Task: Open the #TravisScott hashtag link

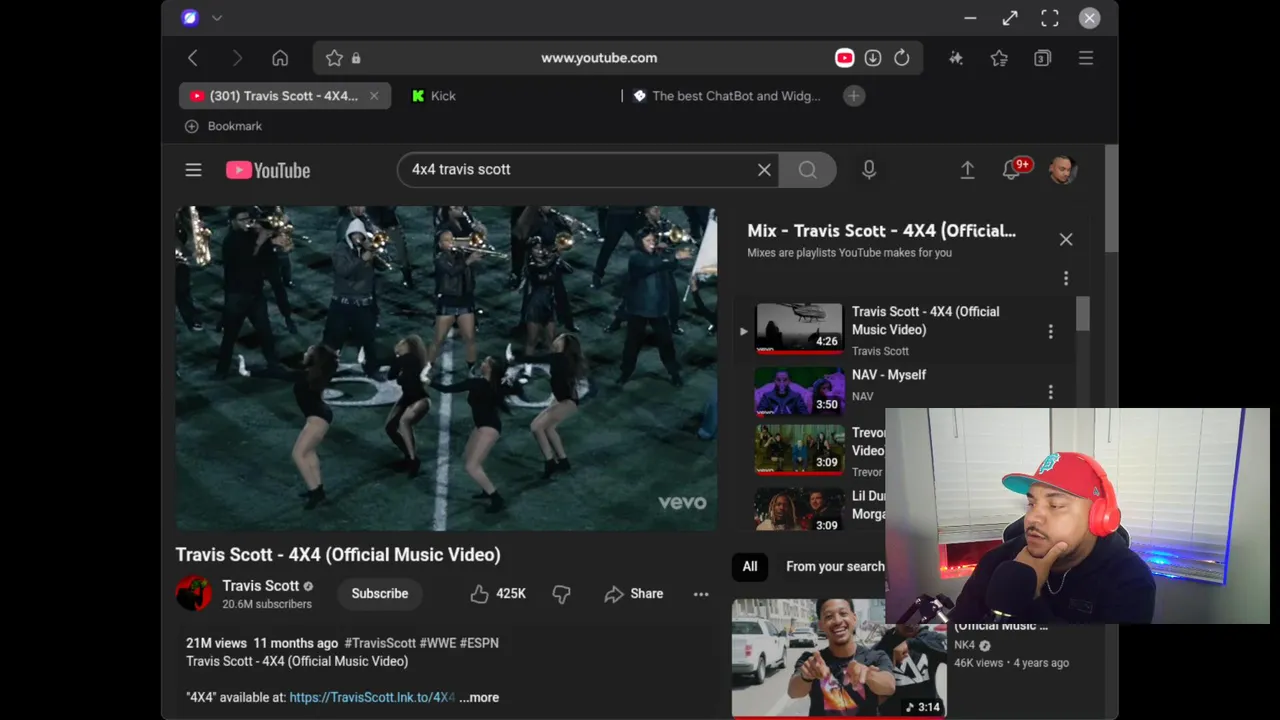Action: click(x=380, y=643)
